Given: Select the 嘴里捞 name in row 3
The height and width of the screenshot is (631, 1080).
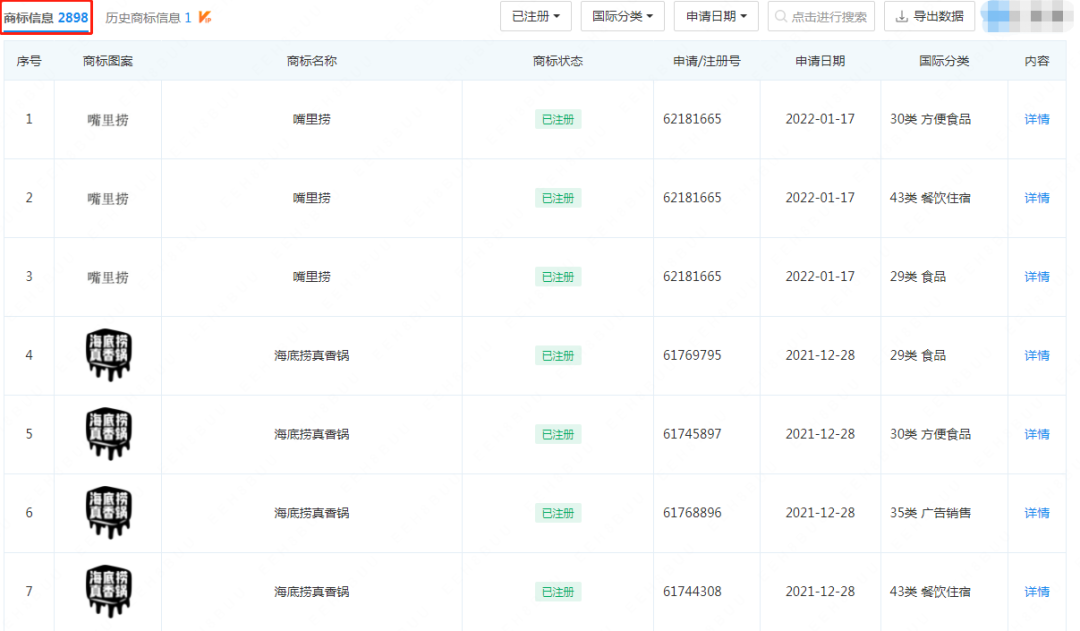Looking at the screenshot, I should pos(311,276).
